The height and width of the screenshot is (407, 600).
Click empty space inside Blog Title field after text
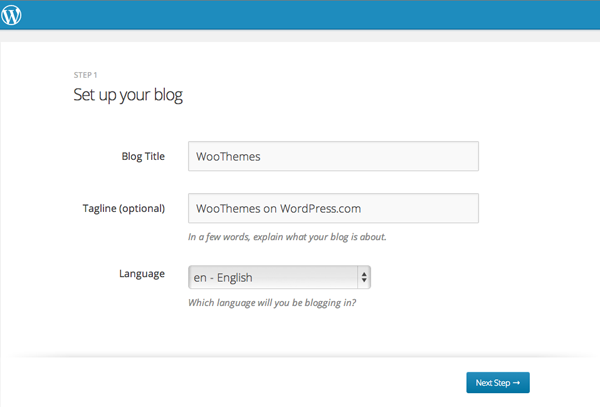coord(367,156)
